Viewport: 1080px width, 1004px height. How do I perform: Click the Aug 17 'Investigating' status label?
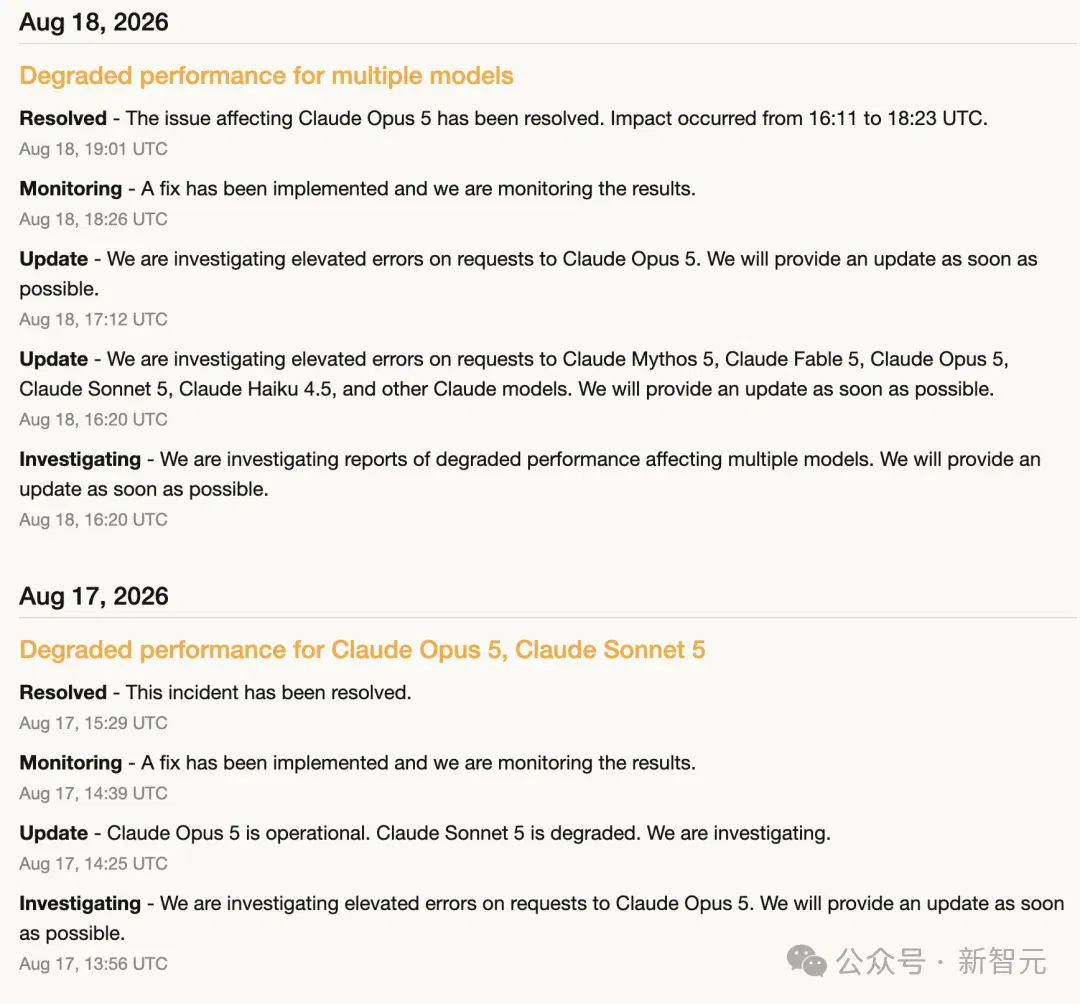pyautogui.click(x=80, y=903)
